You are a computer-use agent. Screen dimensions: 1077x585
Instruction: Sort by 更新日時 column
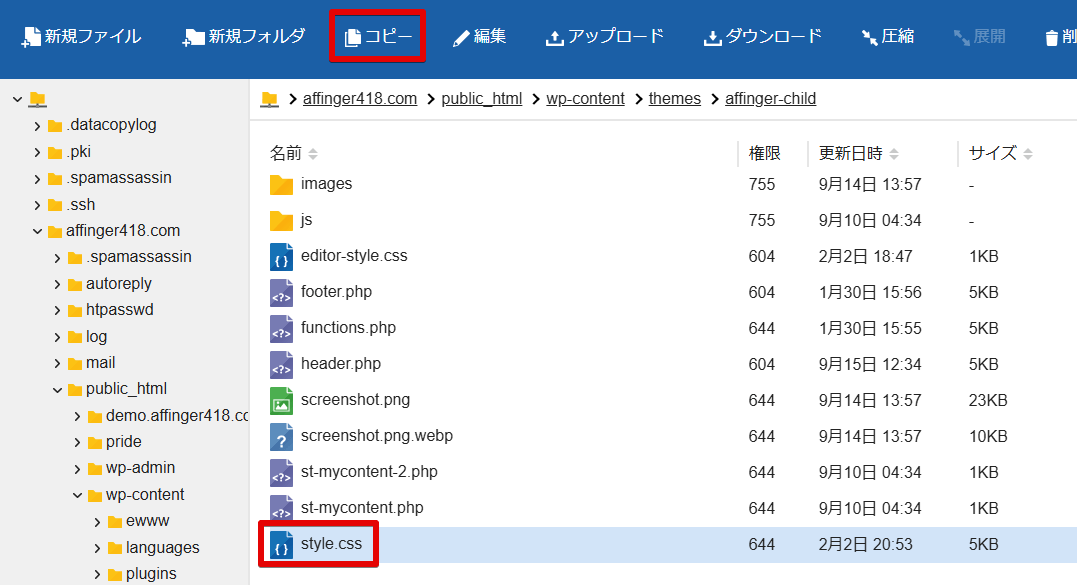tap(859, 153)
